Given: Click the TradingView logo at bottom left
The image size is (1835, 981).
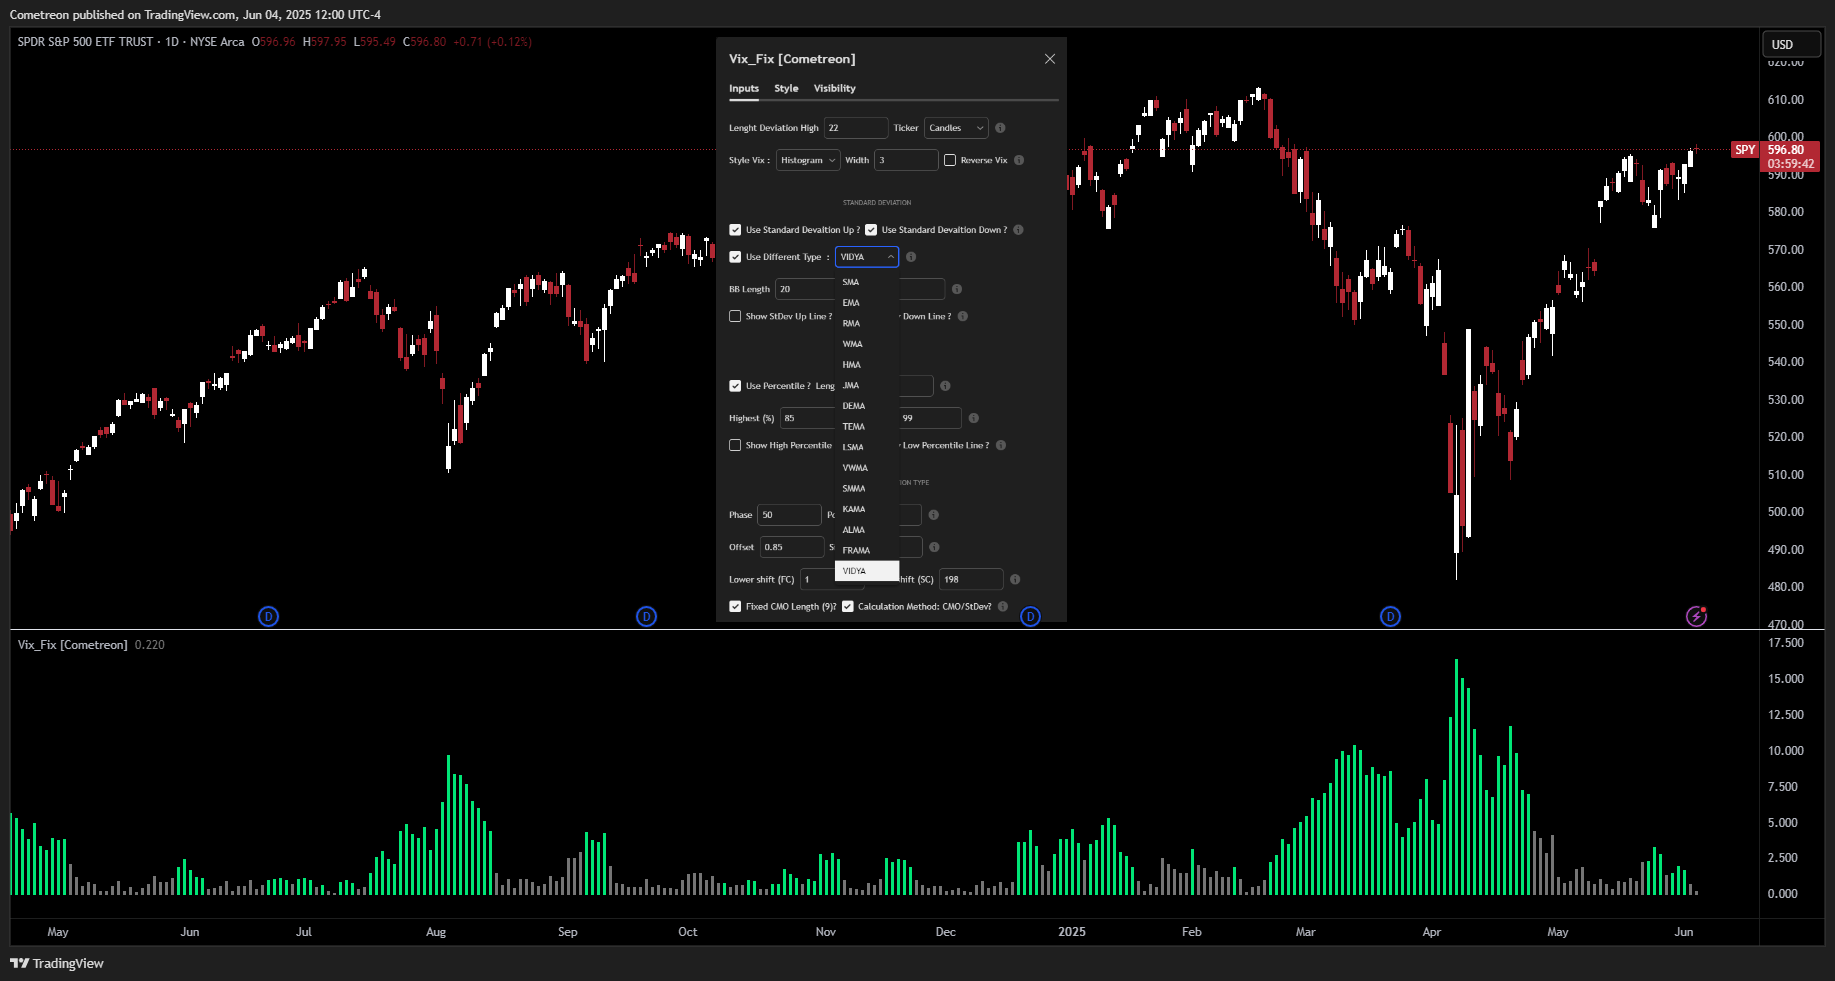Looking at the screenshot, I should 57,963.
